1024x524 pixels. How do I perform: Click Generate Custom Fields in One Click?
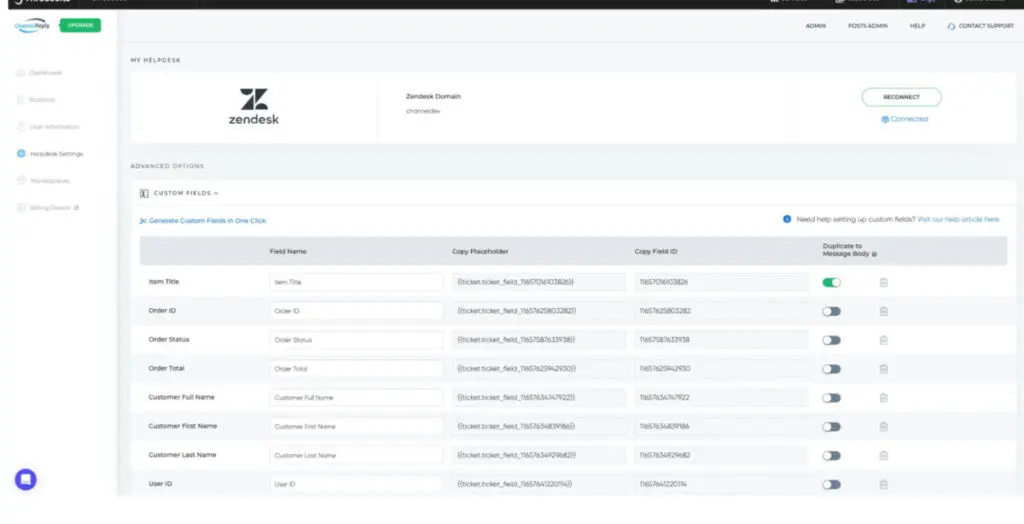click(207, 220)
